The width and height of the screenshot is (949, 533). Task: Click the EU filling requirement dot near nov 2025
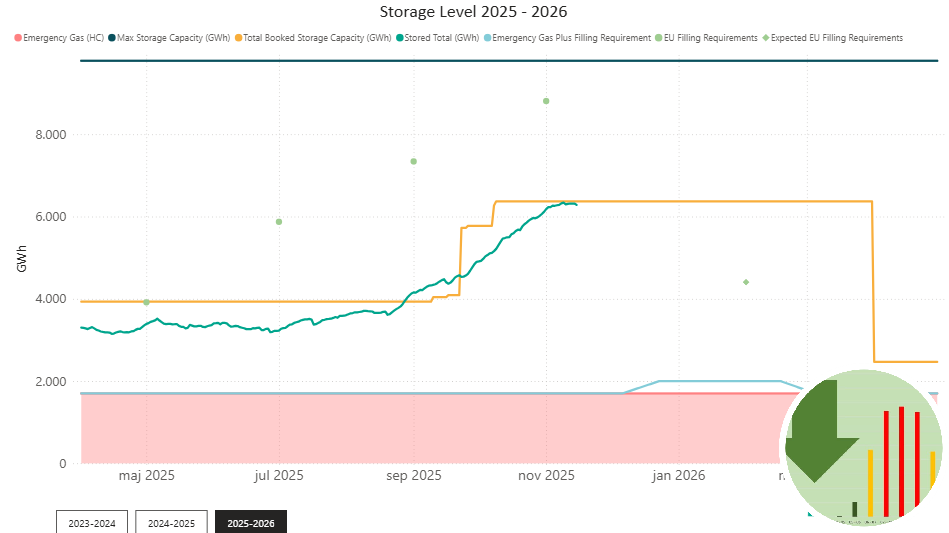[546, 101]
